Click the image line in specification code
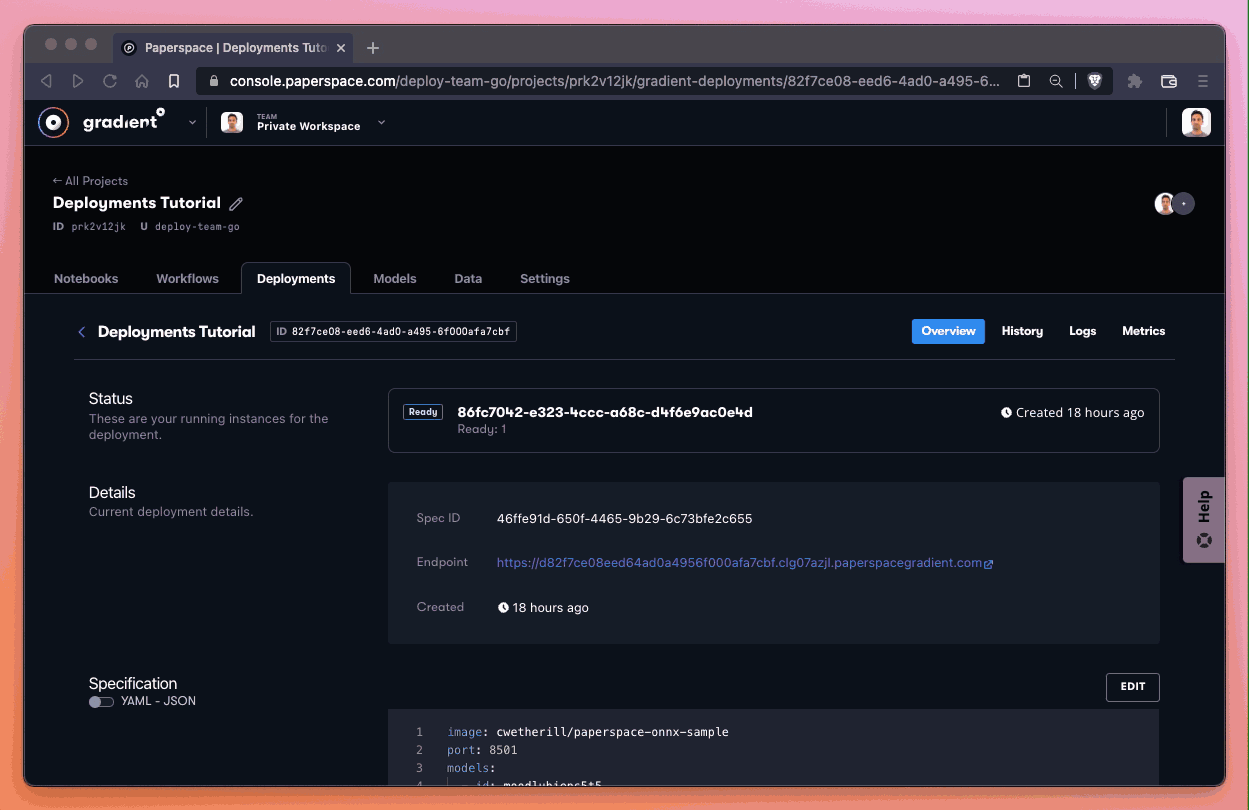 (588, 732)
